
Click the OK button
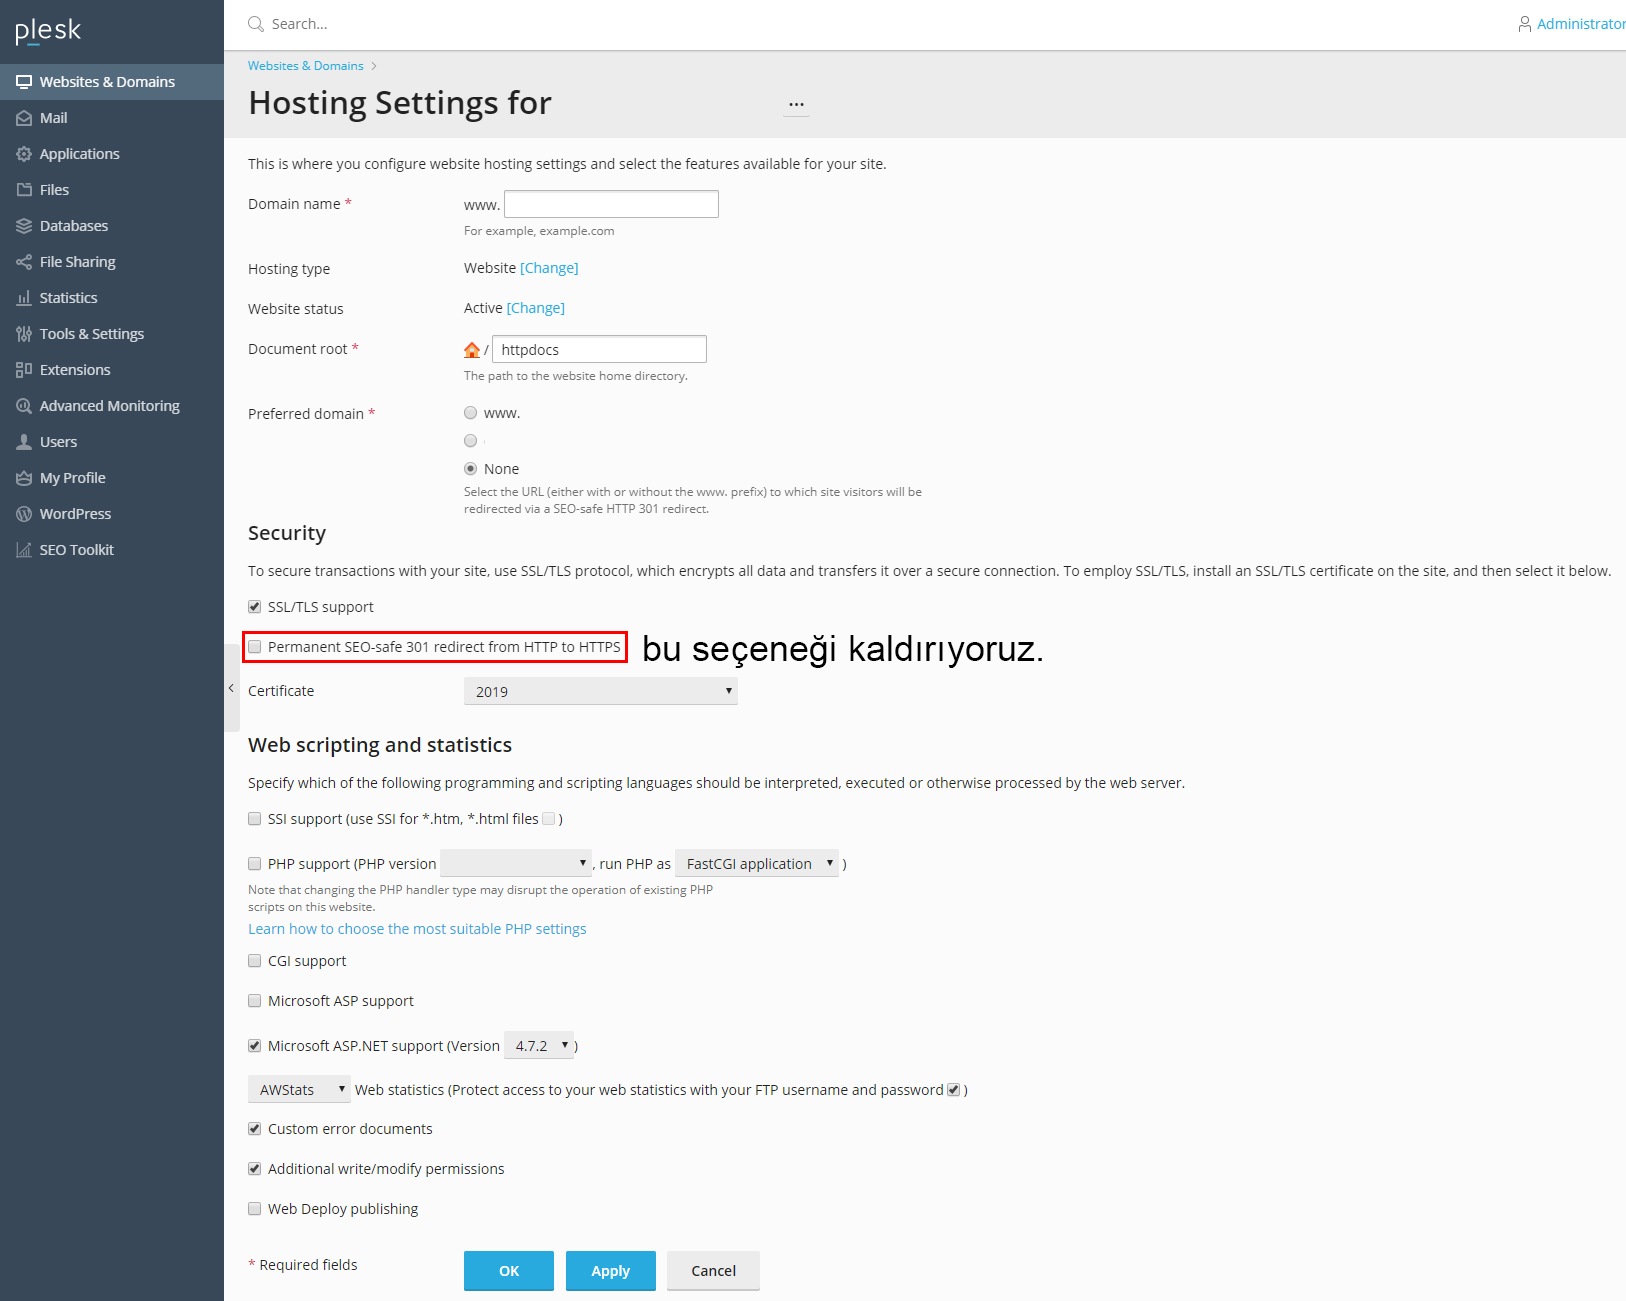click(x=509, y=1271)
